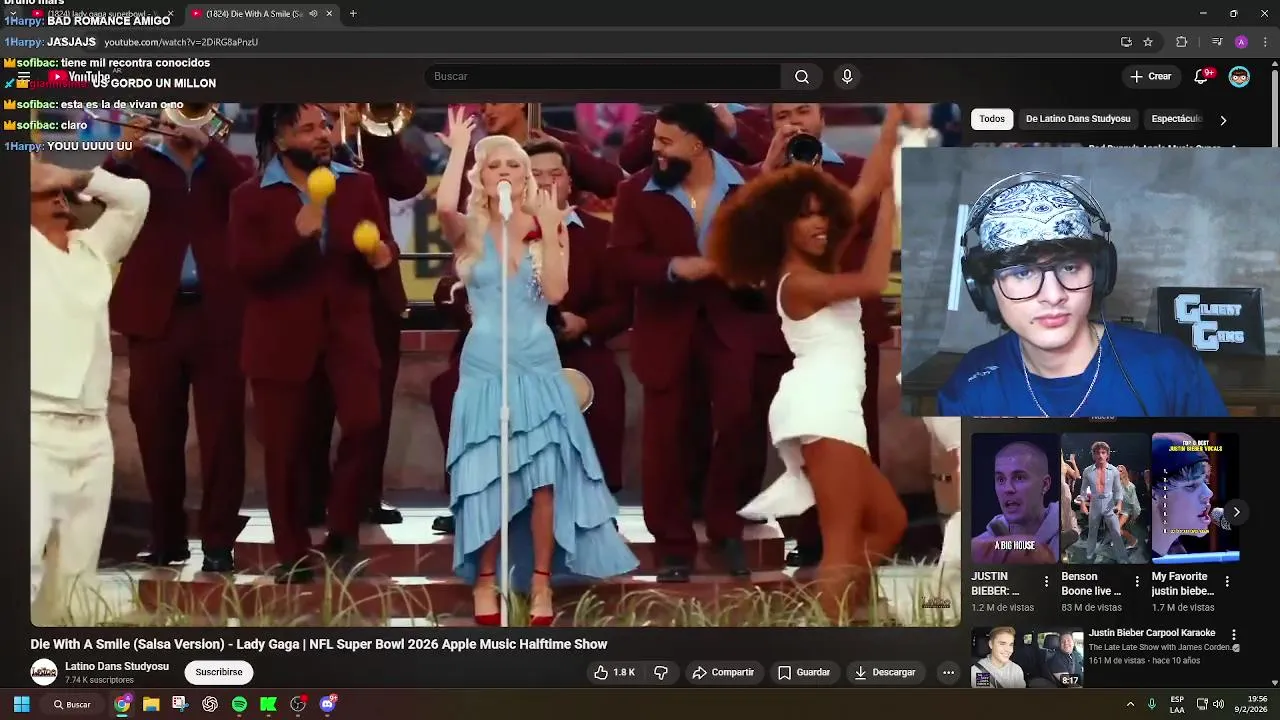Close the lady gaga superbowl tab

pos(170,14)
